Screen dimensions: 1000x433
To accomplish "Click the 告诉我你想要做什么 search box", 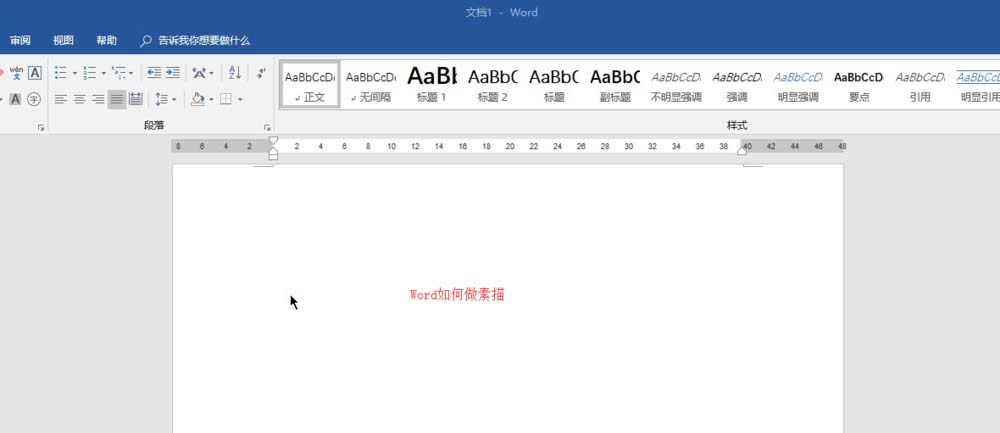I will (204, 40).
